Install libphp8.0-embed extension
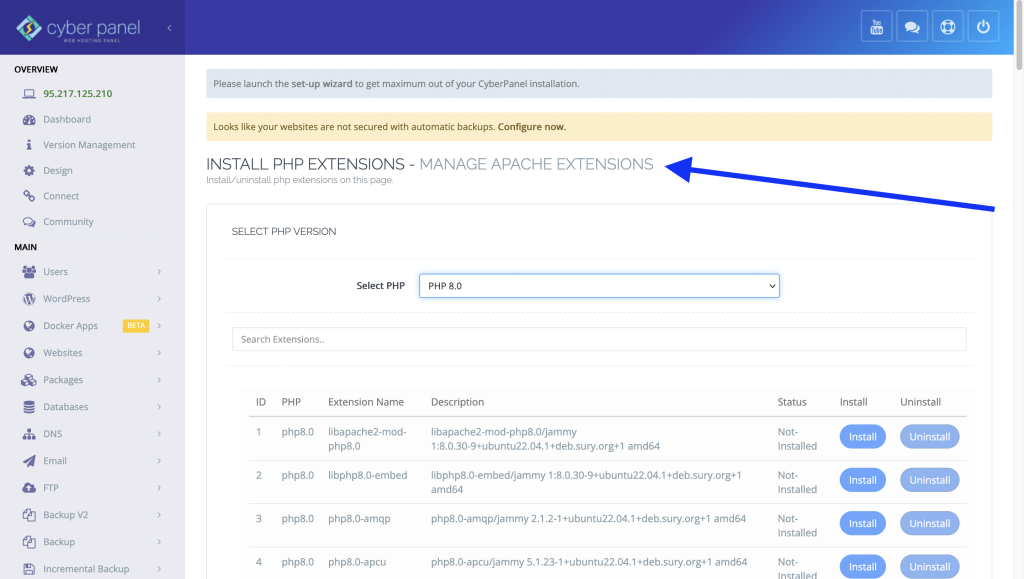 click(x=862, y=480)
